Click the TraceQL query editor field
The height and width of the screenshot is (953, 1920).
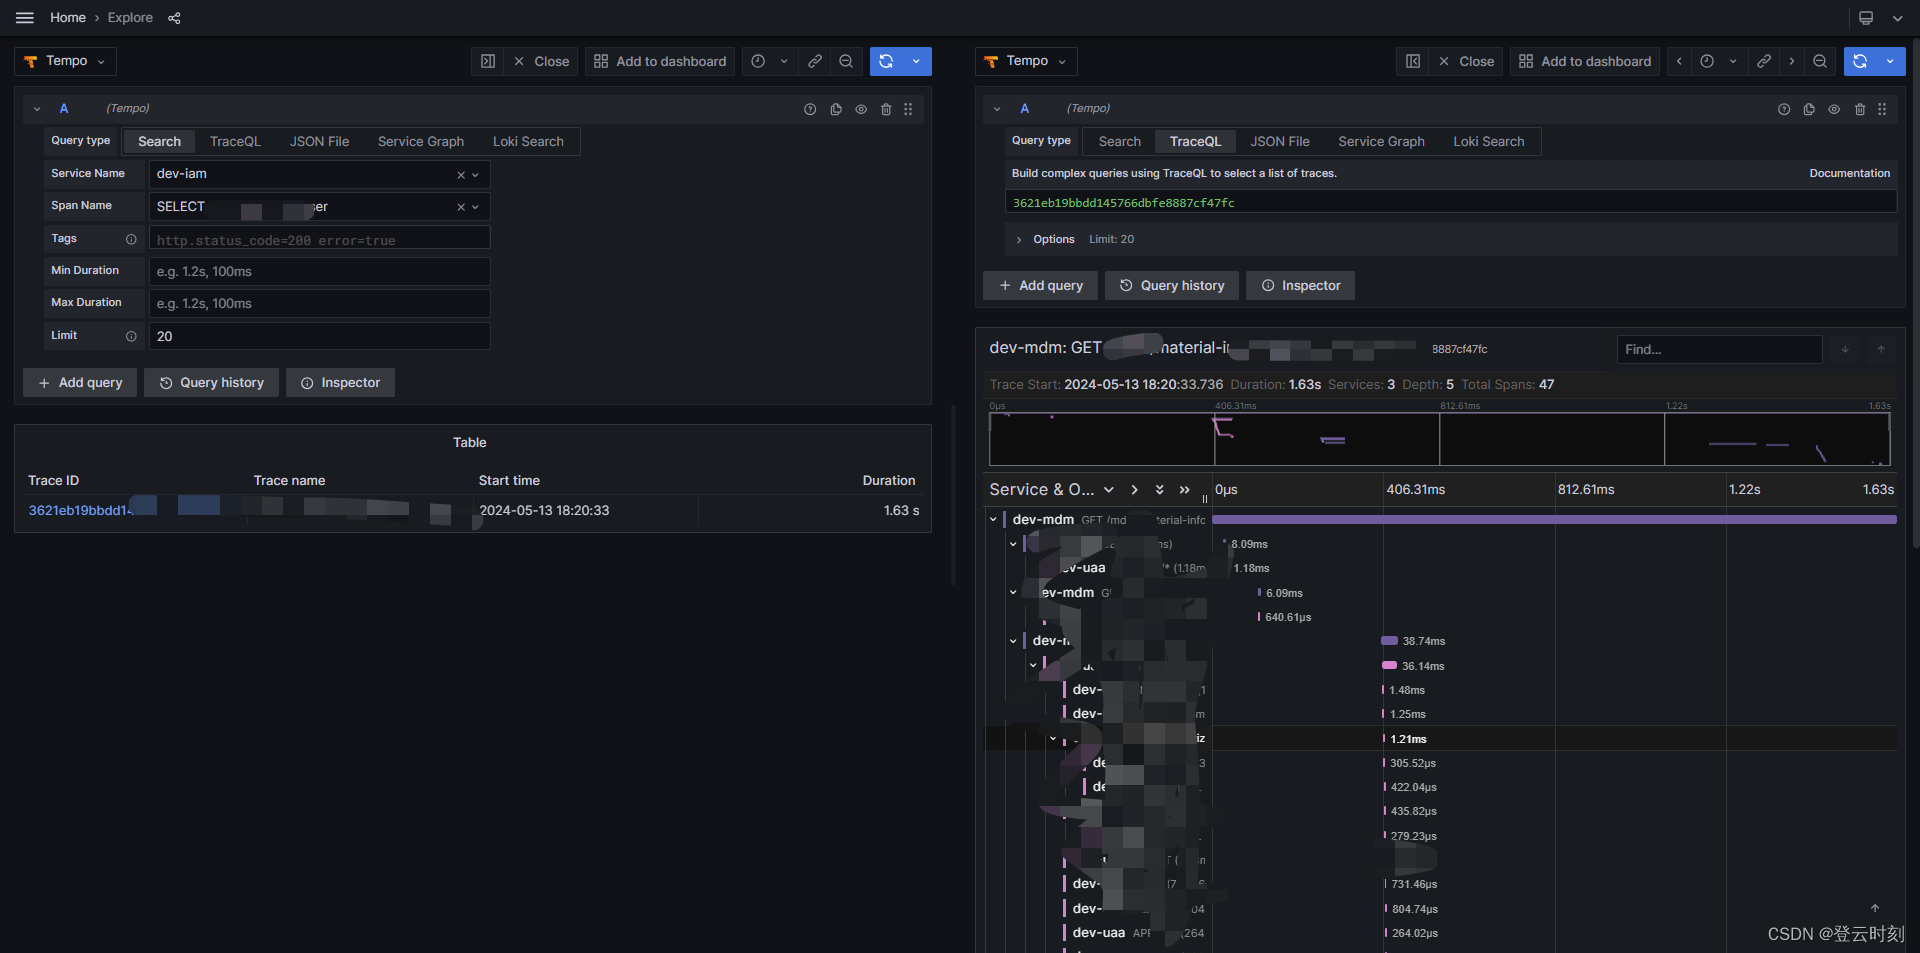pyautogui.click(x=1450, y=203)
